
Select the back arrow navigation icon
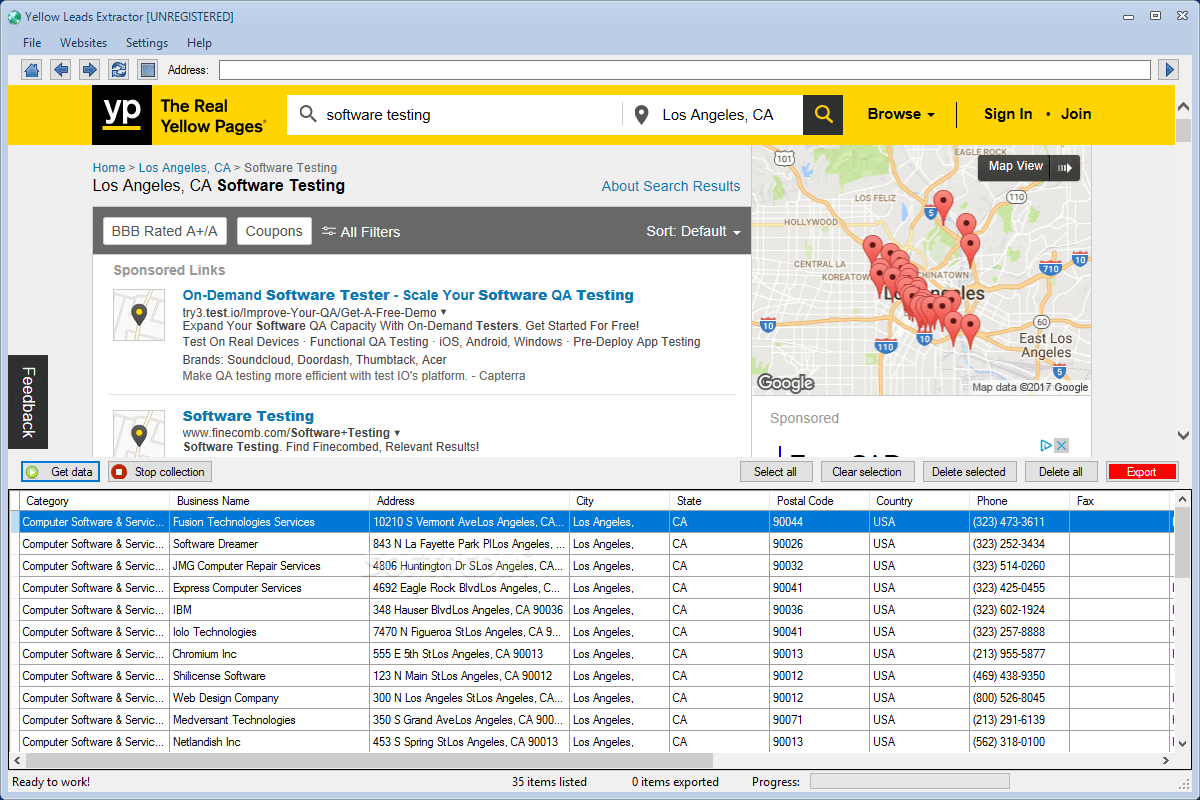click(60, 69)
